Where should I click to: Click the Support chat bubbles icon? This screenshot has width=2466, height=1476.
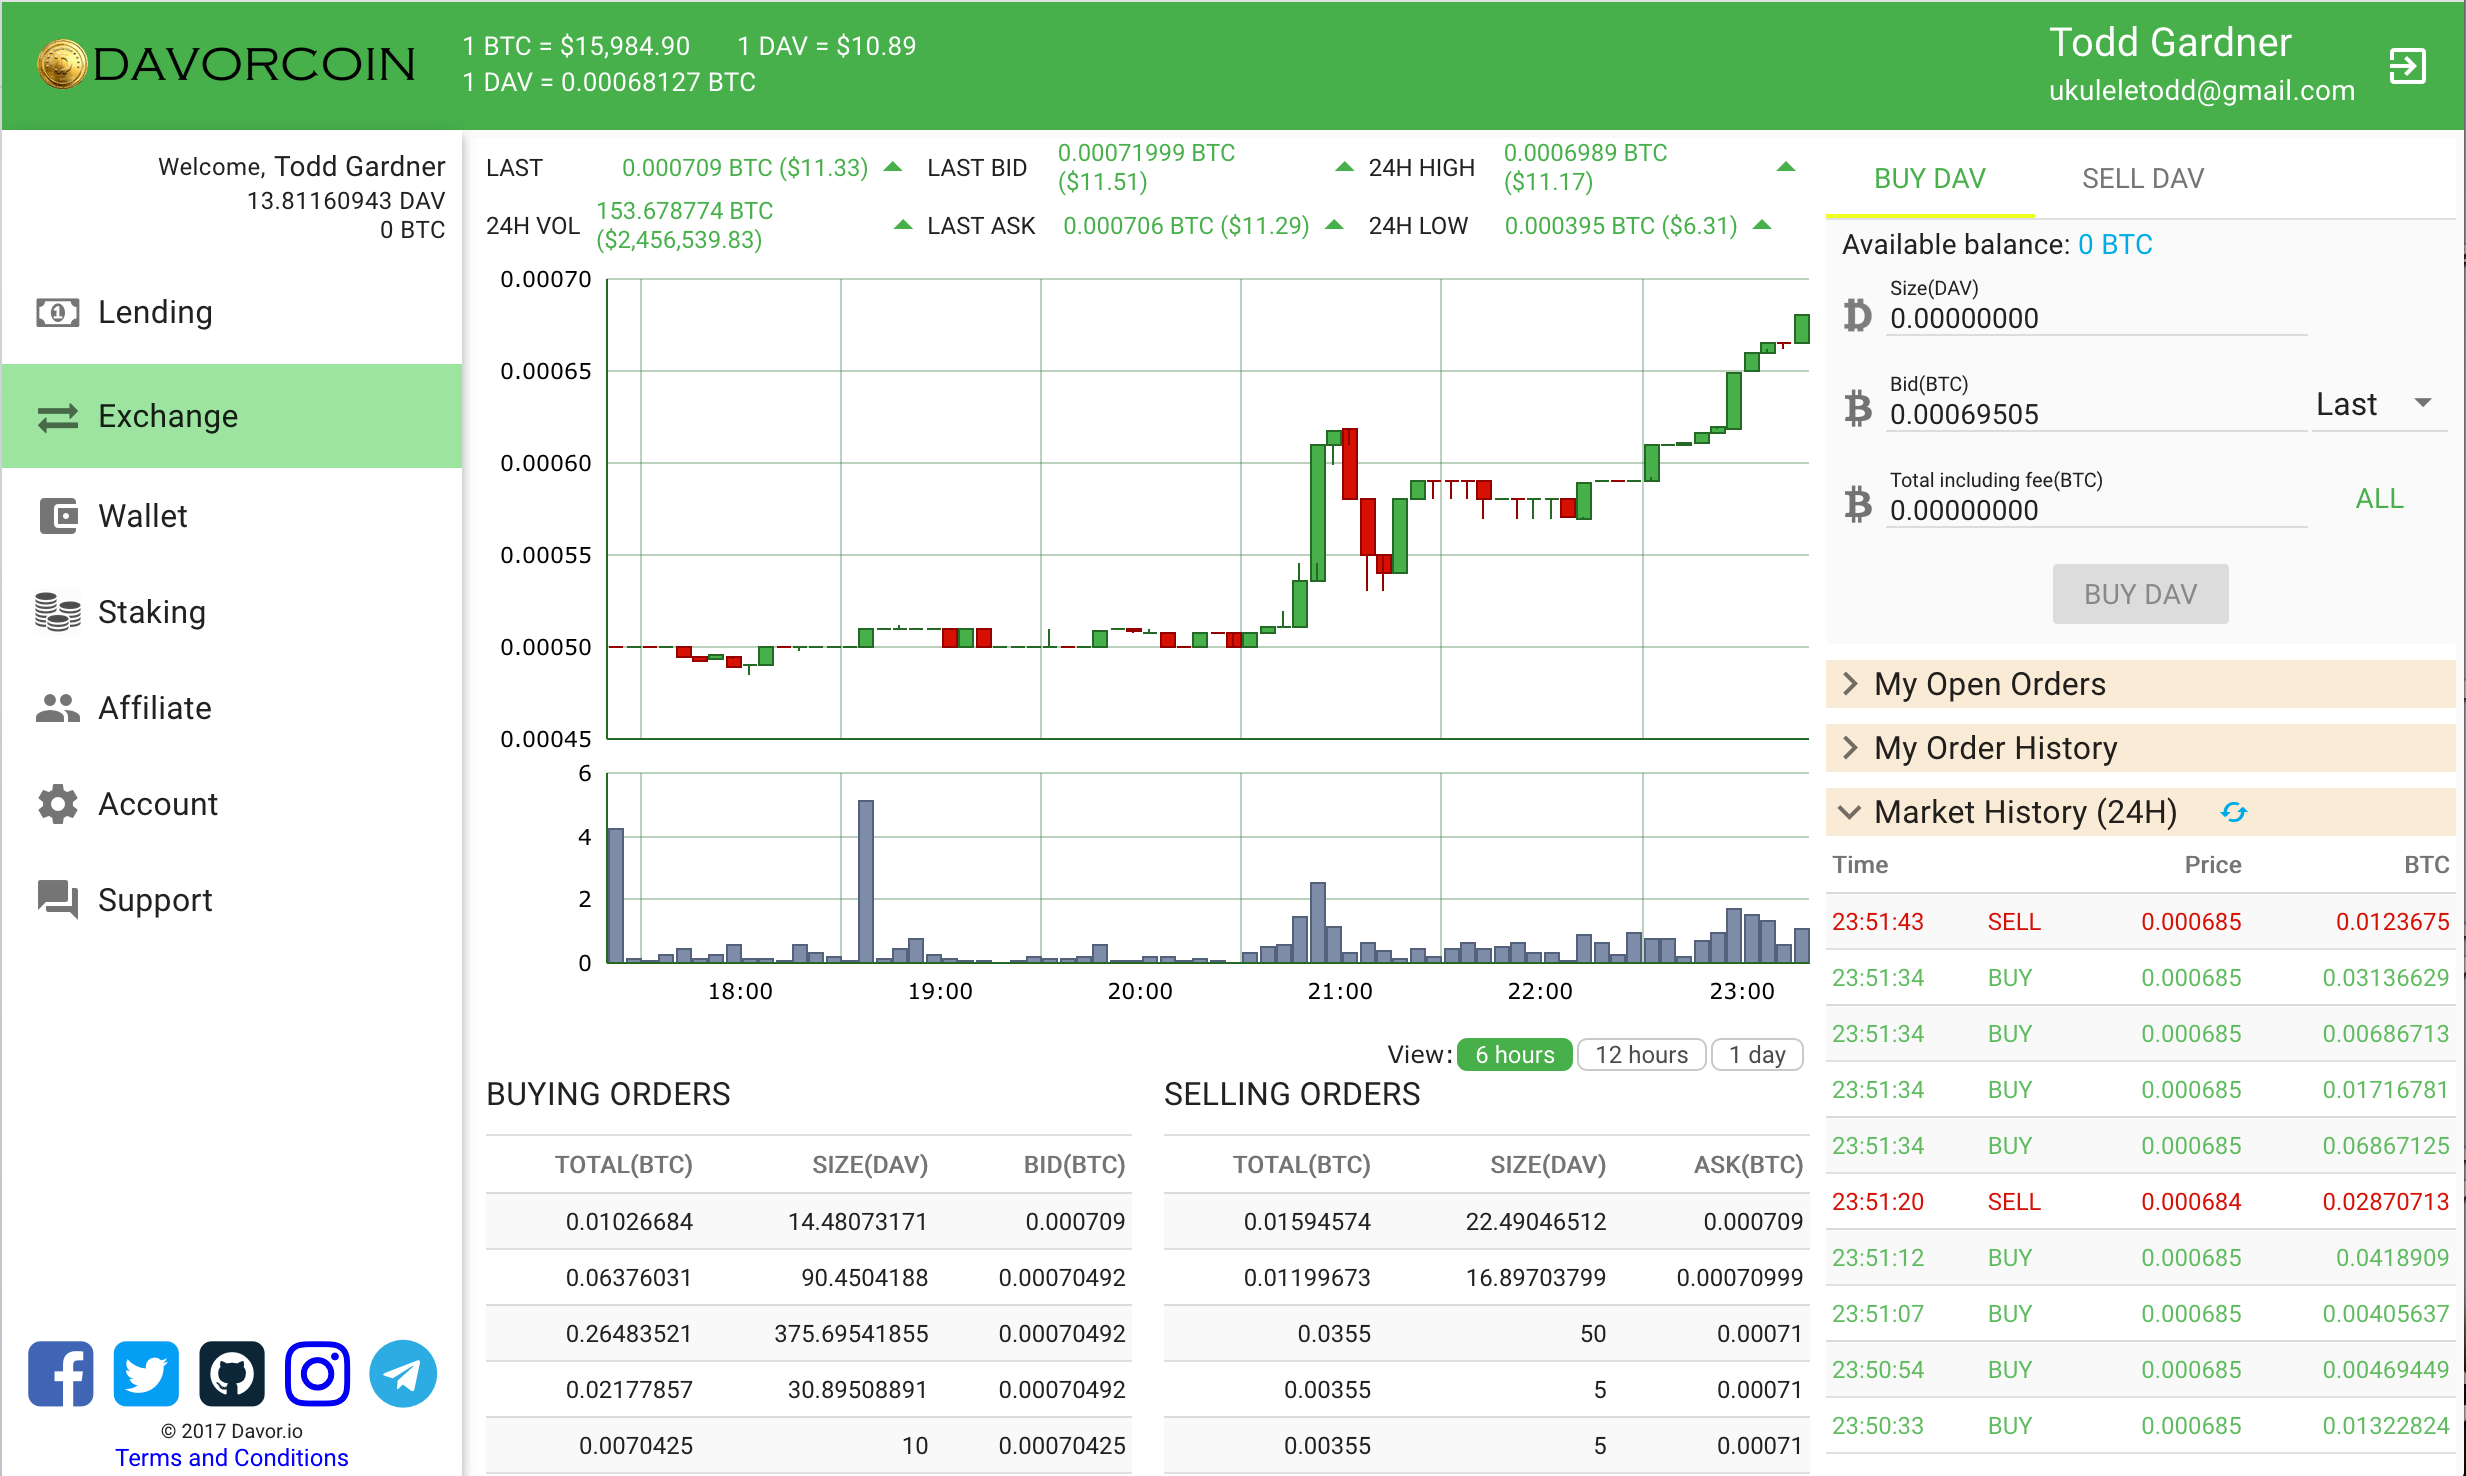pos(58,900)
